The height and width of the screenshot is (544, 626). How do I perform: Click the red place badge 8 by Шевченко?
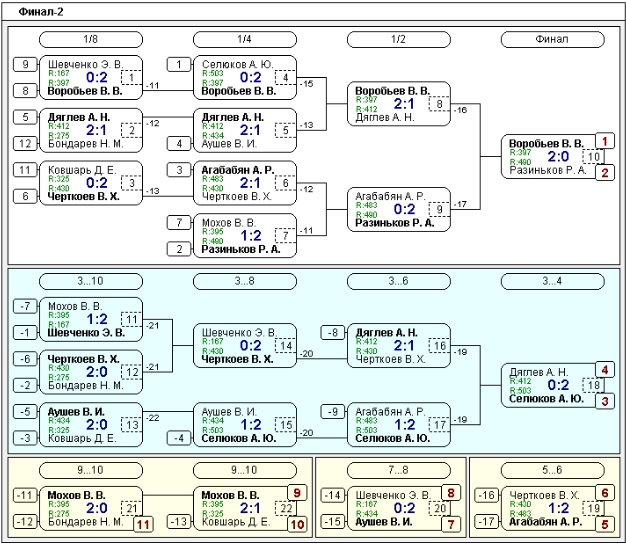[x=451, y=493]
